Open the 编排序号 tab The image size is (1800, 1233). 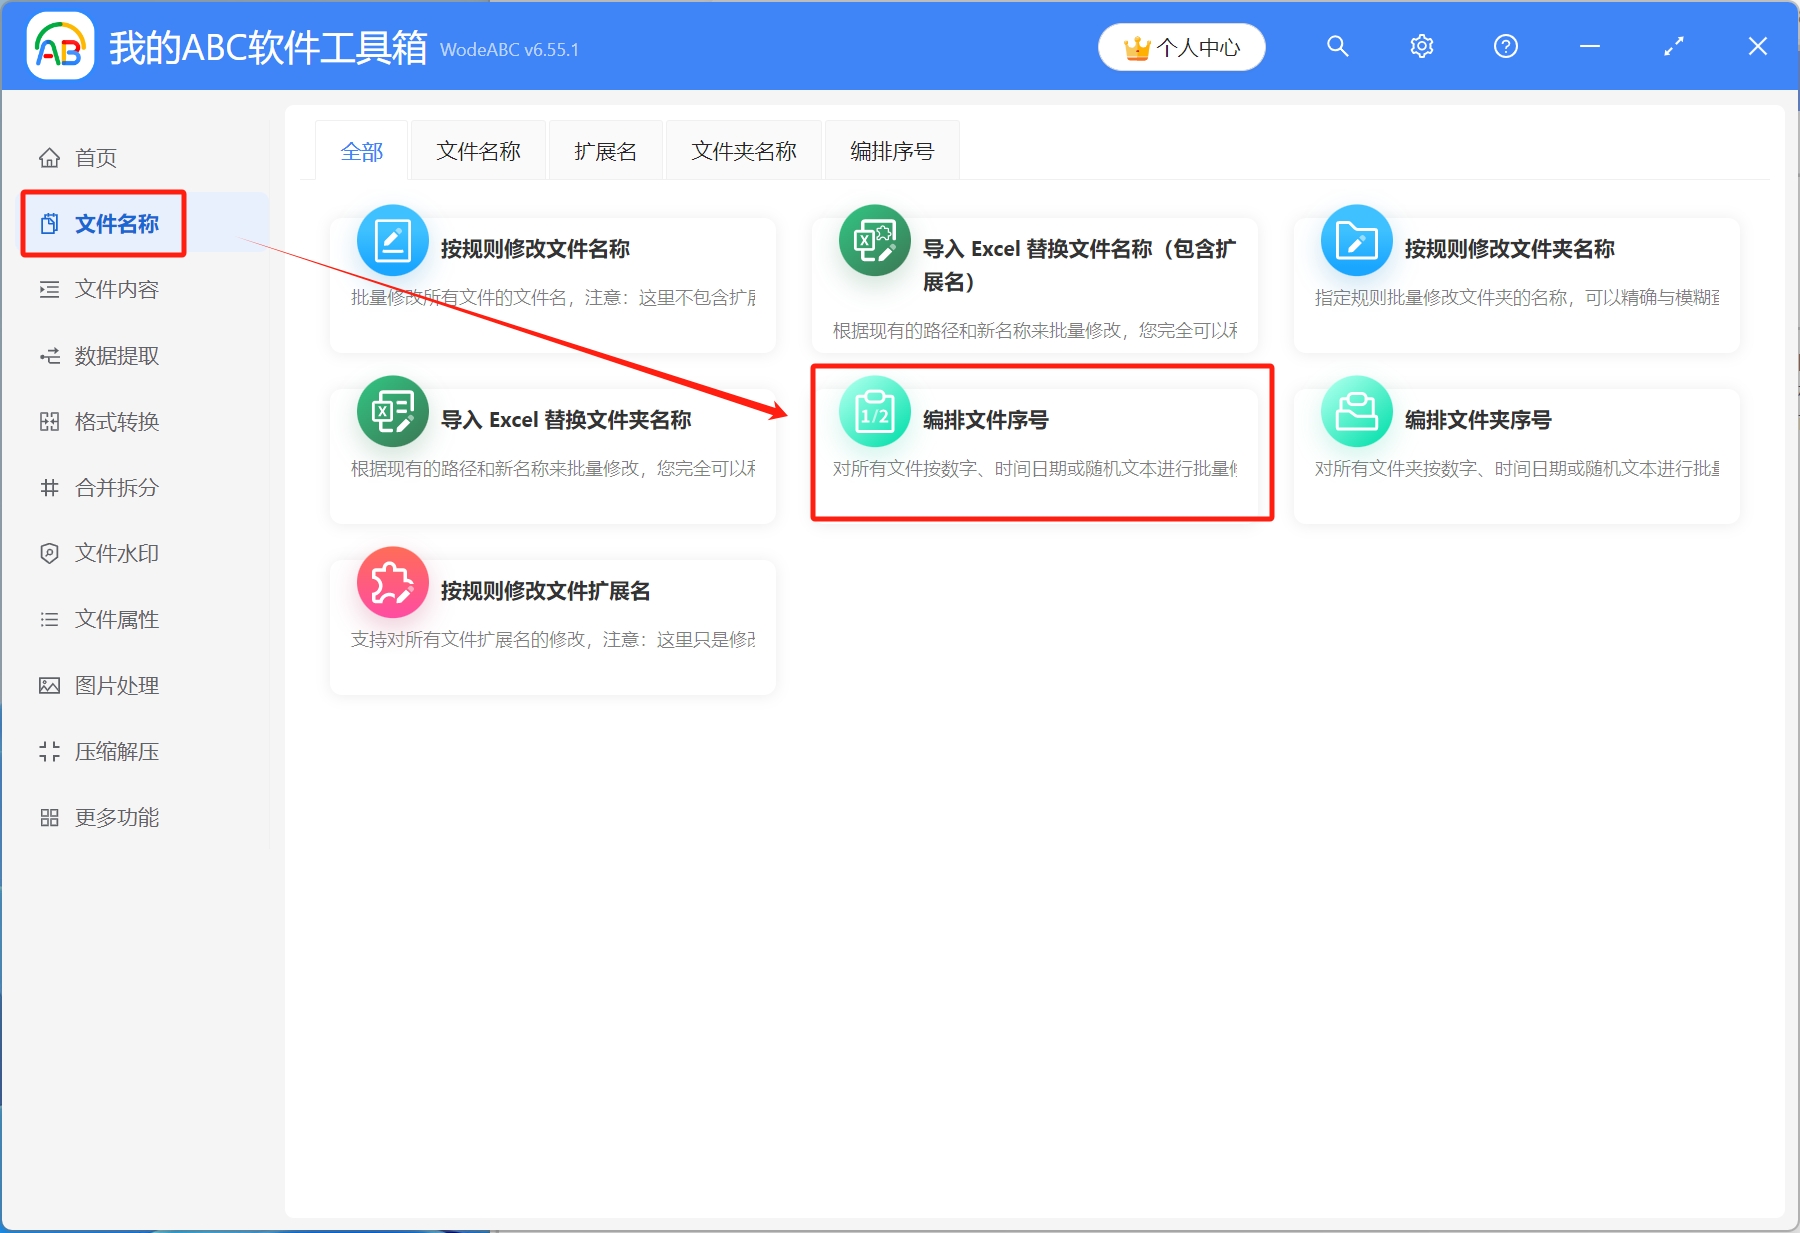click(x=891, y=149)
